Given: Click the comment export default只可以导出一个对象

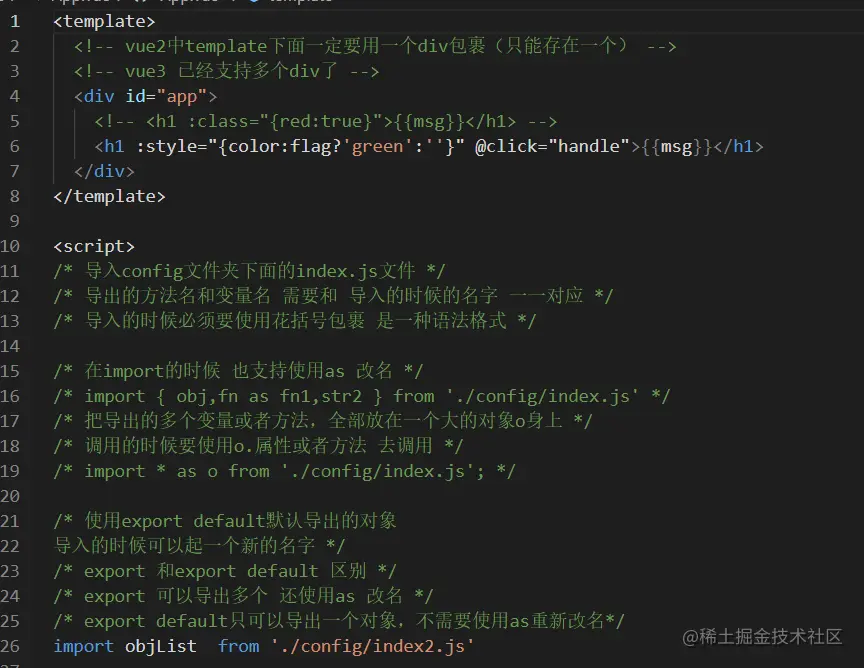Looking at the screenshot, I should (339, 621).
